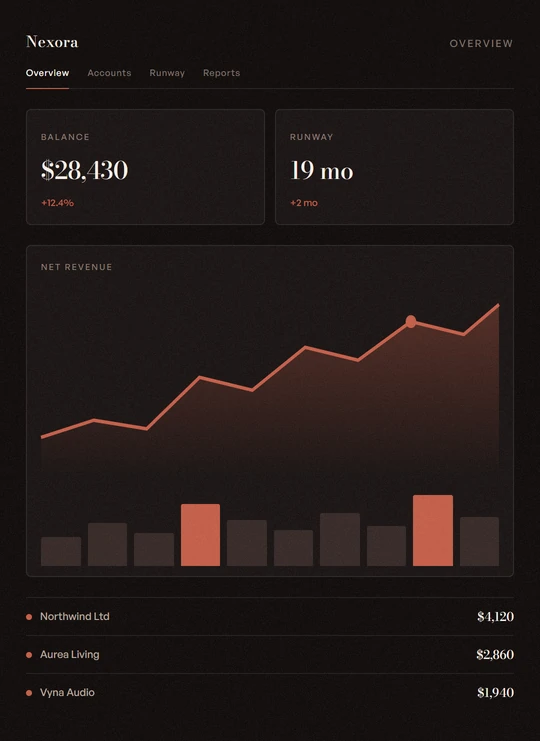Screen dimensions: 540x741
Task: Click the last gray bar in the bar chart
Action: [480, 541]
